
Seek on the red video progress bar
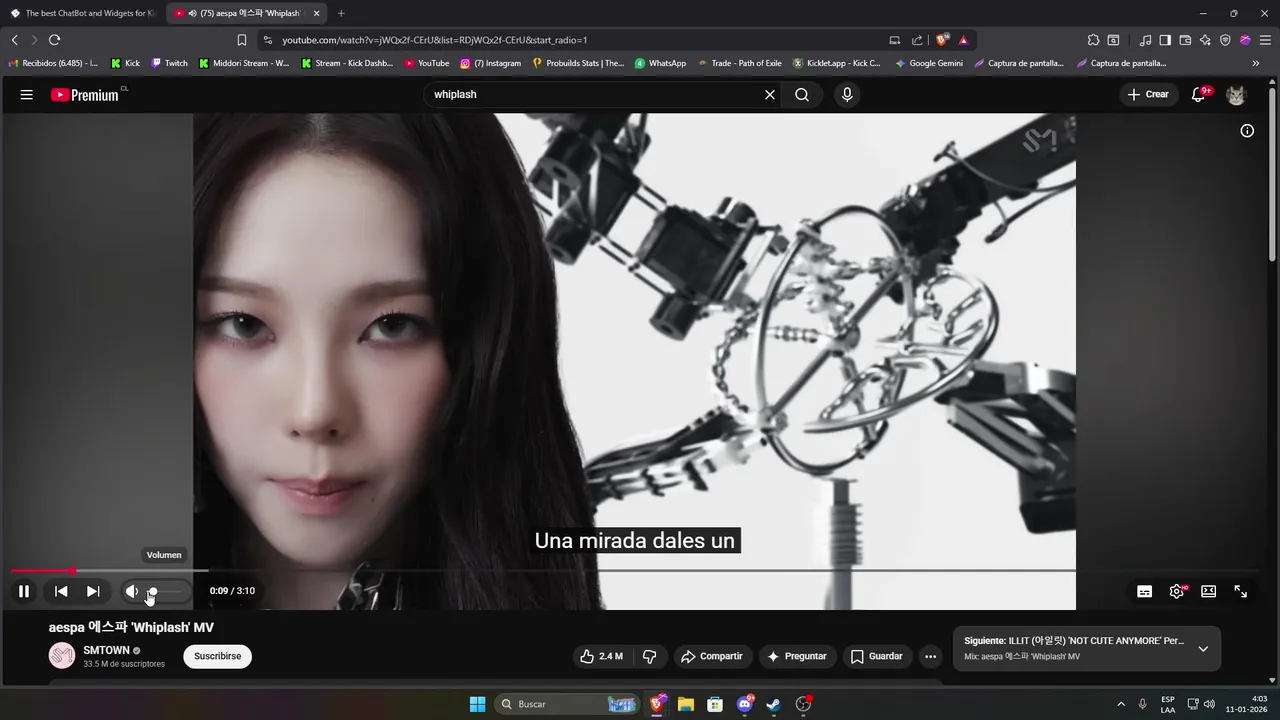43,571
